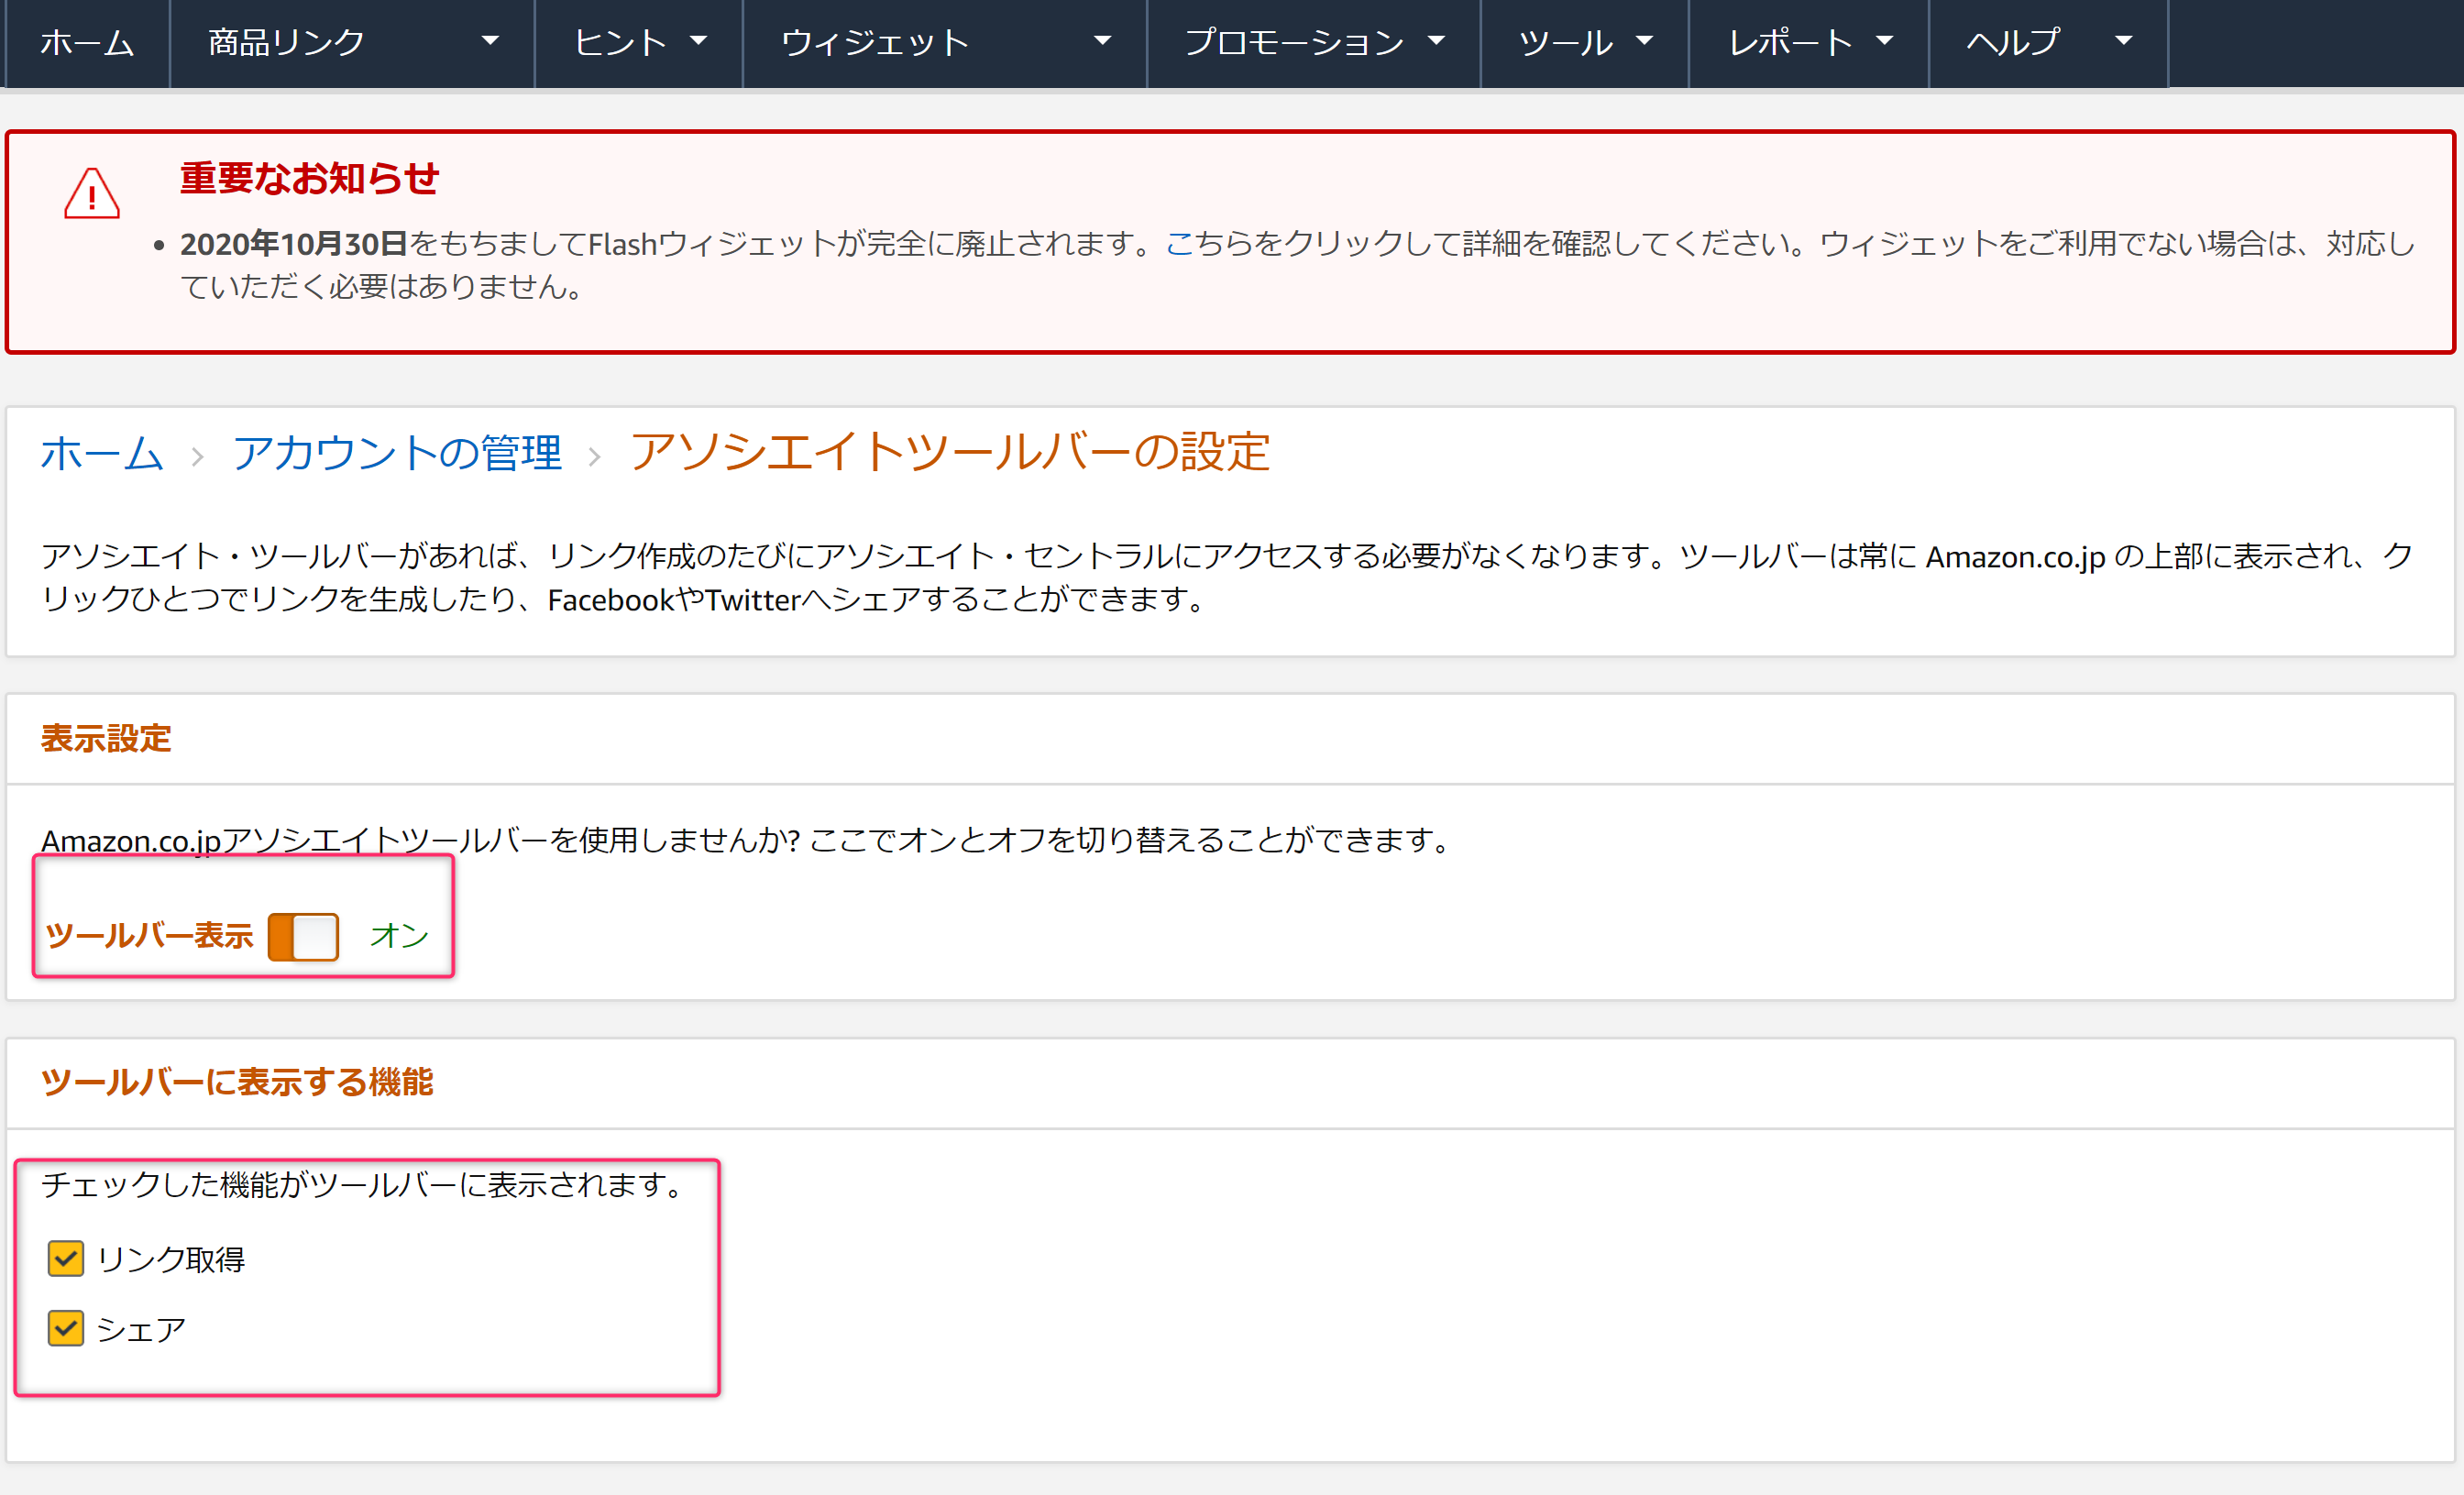Uncheck the シェア checkbox
2464x1495 pixels.
(x=66, y=1328)
